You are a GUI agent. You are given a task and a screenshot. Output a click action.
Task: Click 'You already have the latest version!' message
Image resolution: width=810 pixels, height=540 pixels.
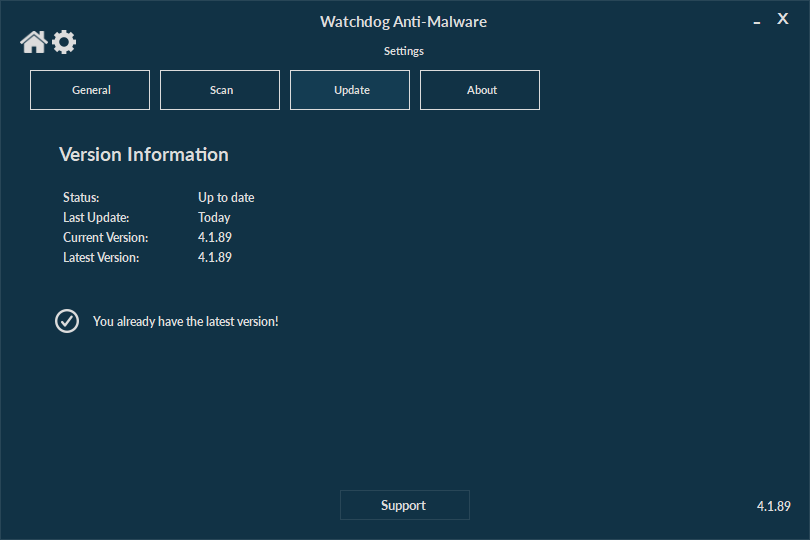[x=185, y=321]
